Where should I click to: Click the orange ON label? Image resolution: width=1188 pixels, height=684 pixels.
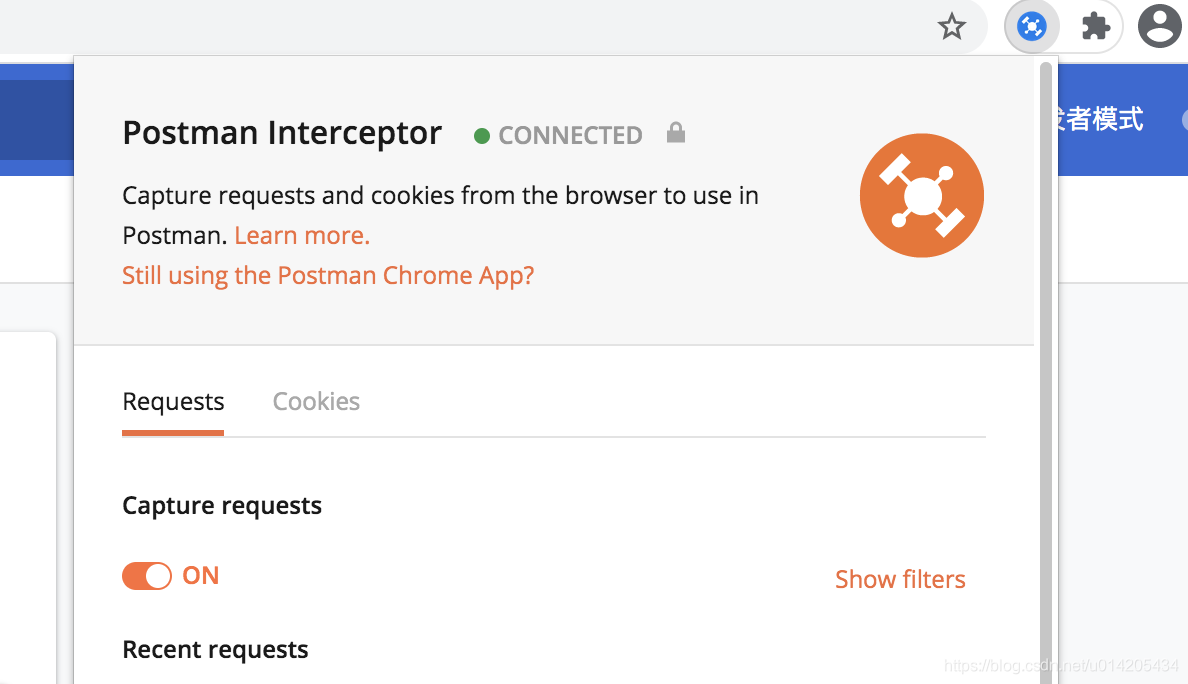point(201,576)
